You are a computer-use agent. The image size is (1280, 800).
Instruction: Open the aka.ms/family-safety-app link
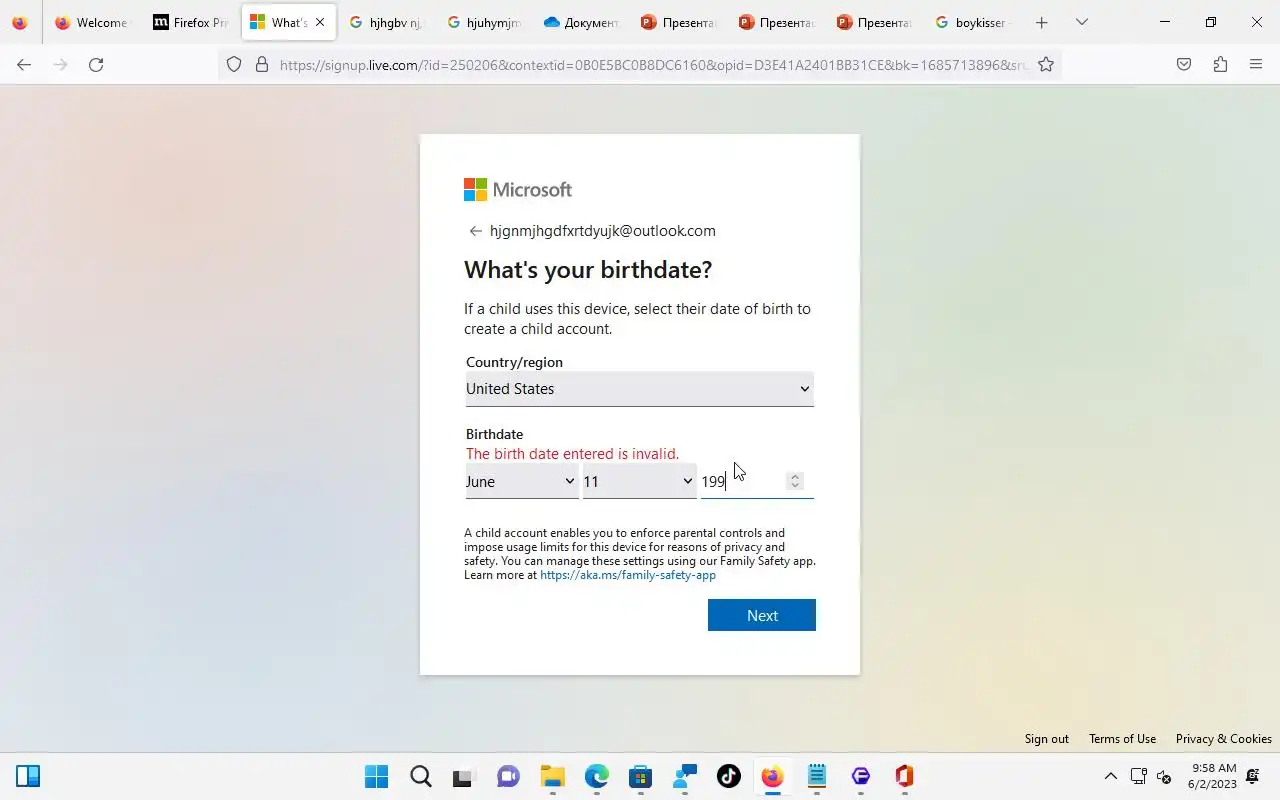coord(628,575)
